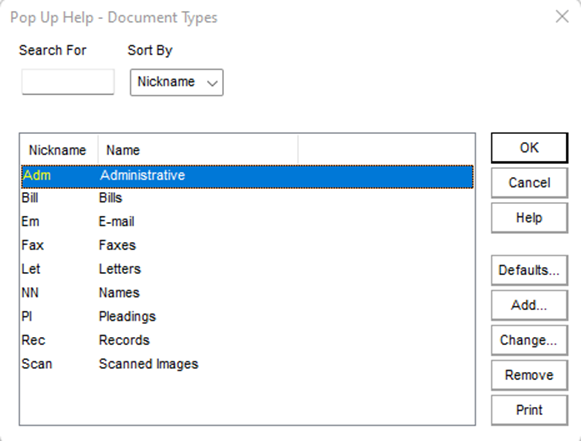Sort by the Name column header
This screenshot has width=581, height=441.
(x=198, y=150)
